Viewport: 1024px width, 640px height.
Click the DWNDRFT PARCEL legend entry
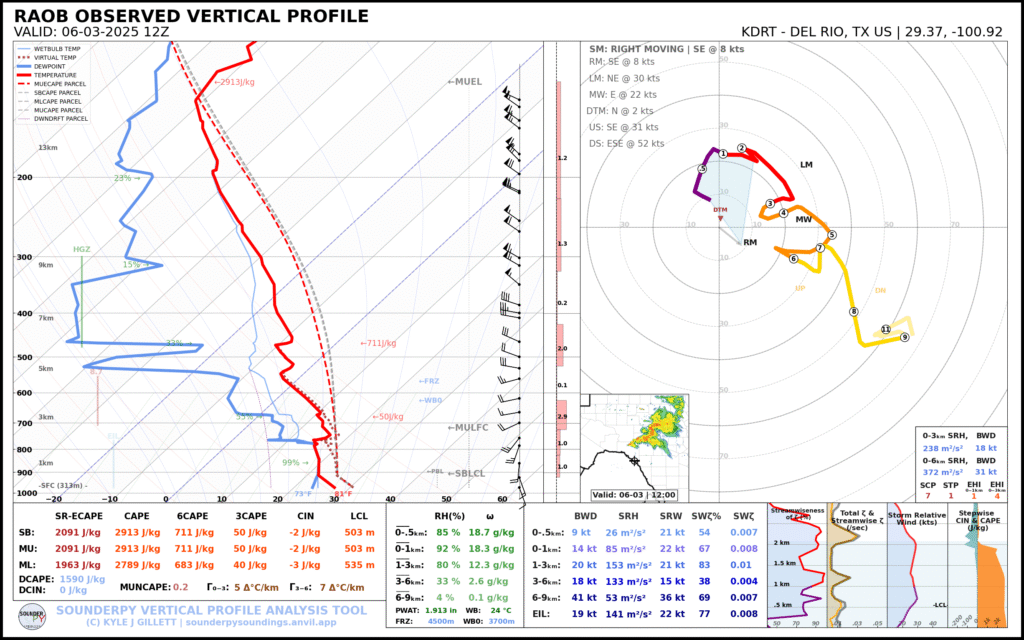60,118
